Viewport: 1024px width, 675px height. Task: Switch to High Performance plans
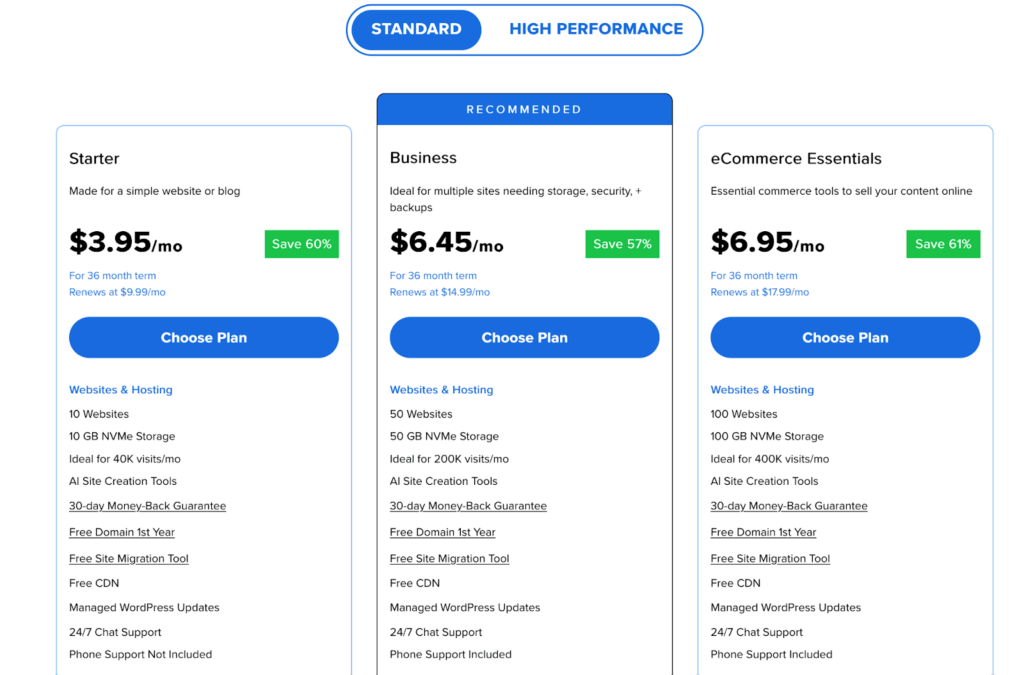tap(596, 29)
